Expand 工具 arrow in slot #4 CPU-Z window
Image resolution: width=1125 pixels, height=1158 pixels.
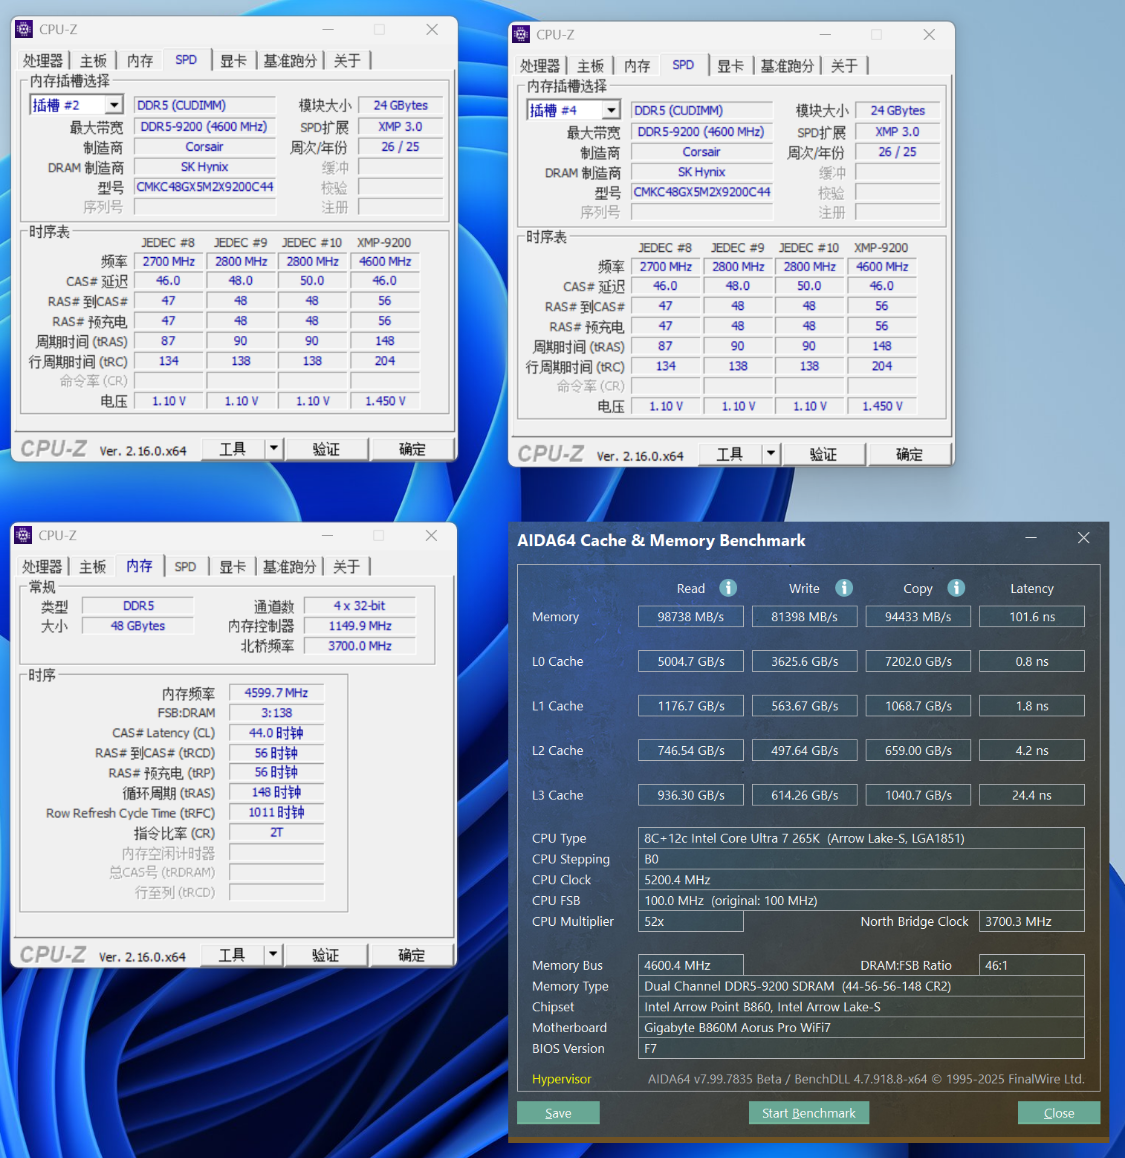pos(770,453)
